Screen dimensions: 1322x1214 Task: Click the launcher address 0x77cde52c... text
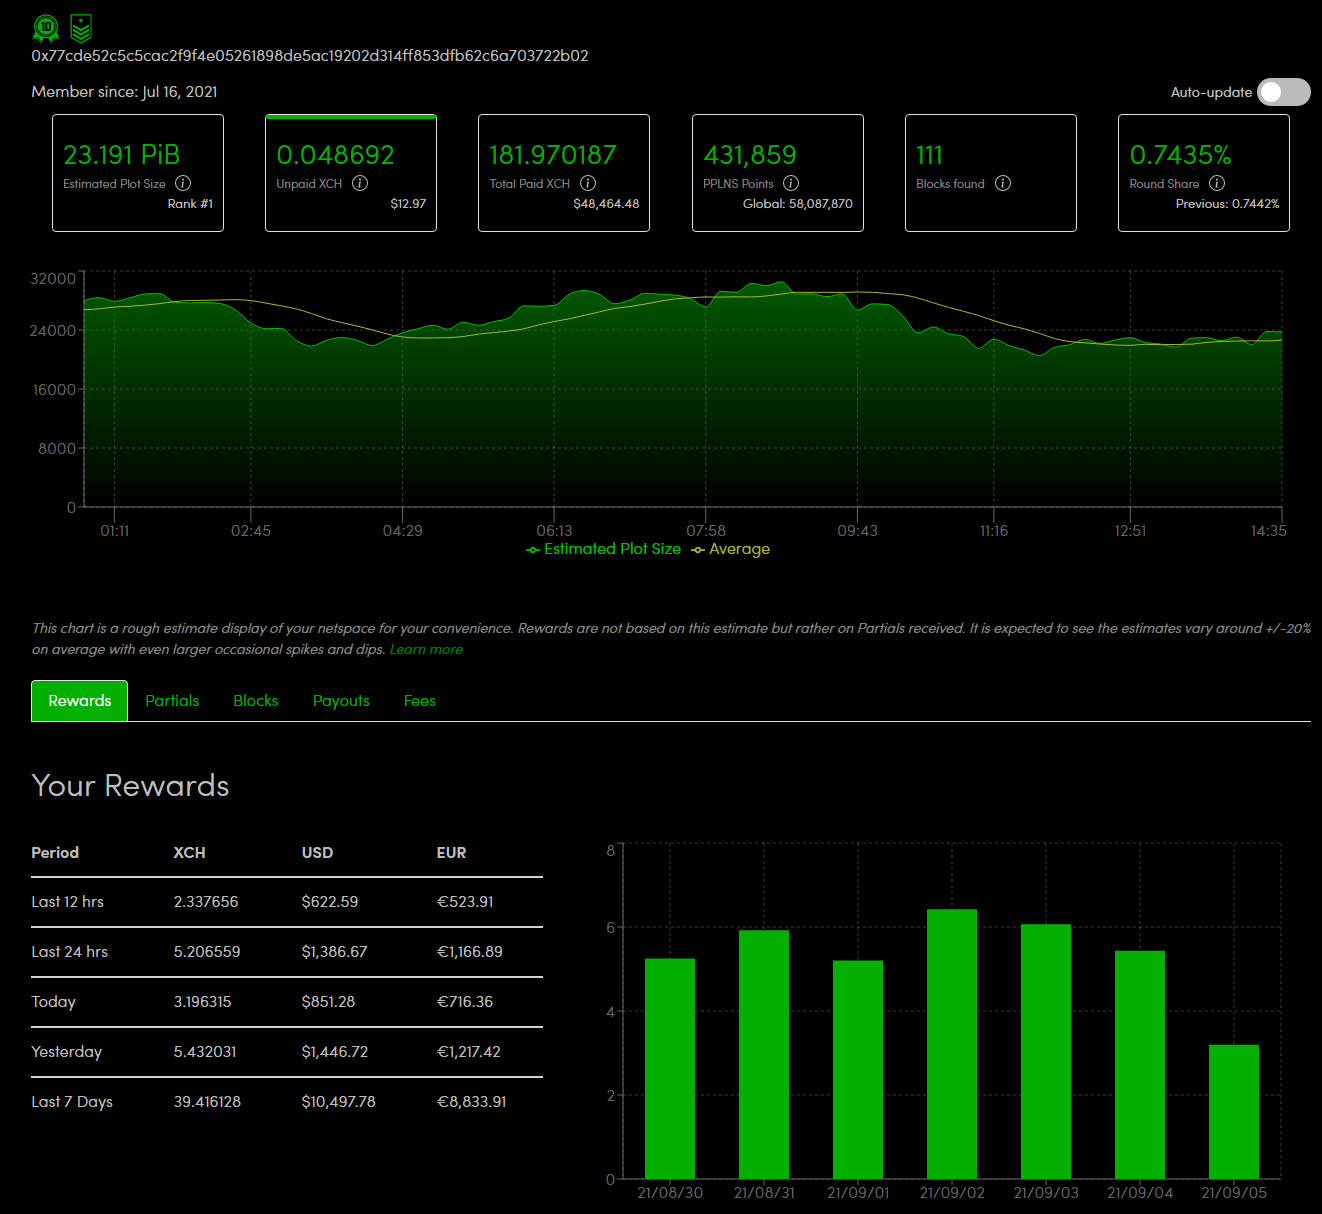tap(310, 56)
